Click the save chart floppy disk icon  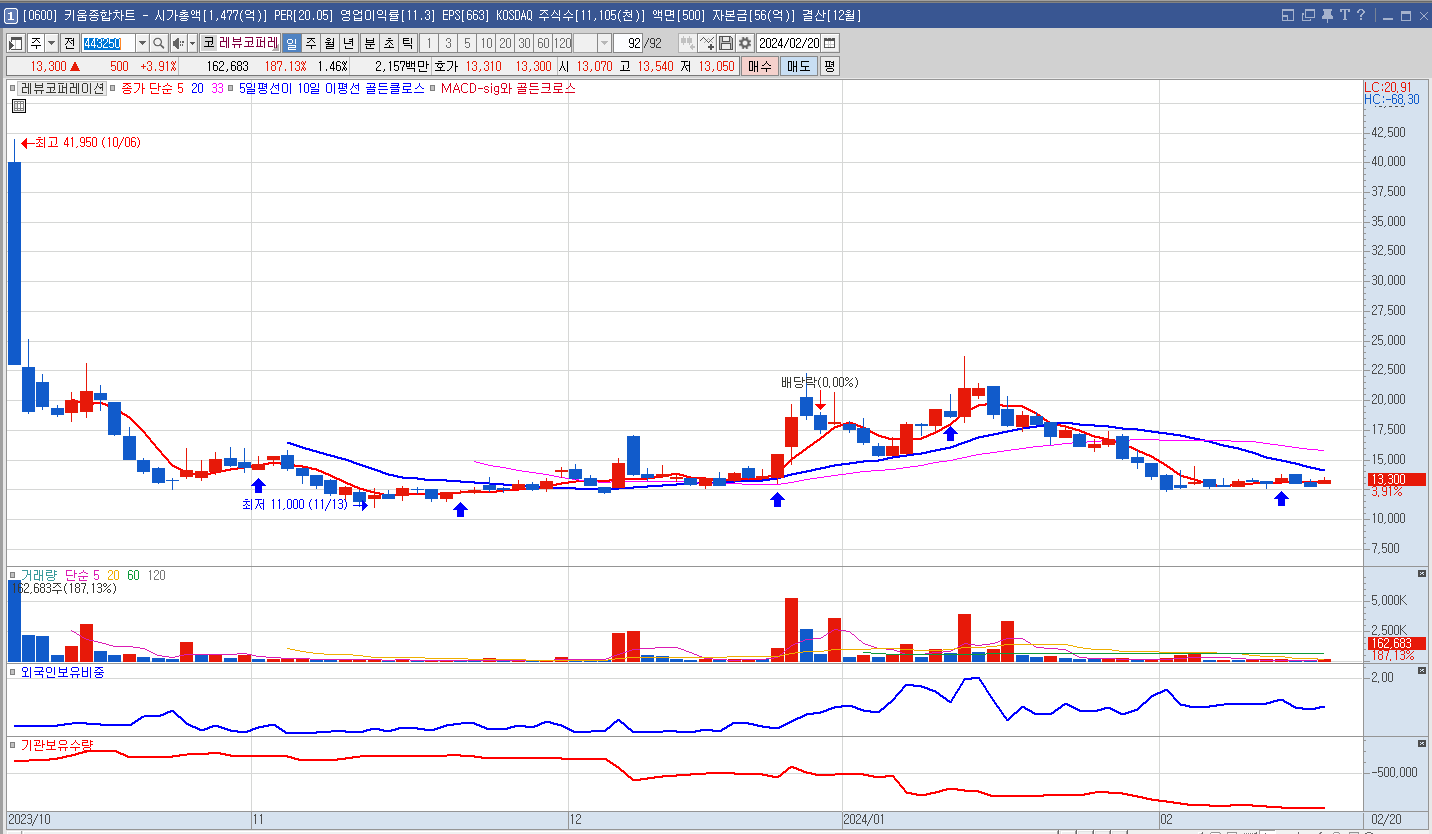(726, 43)
